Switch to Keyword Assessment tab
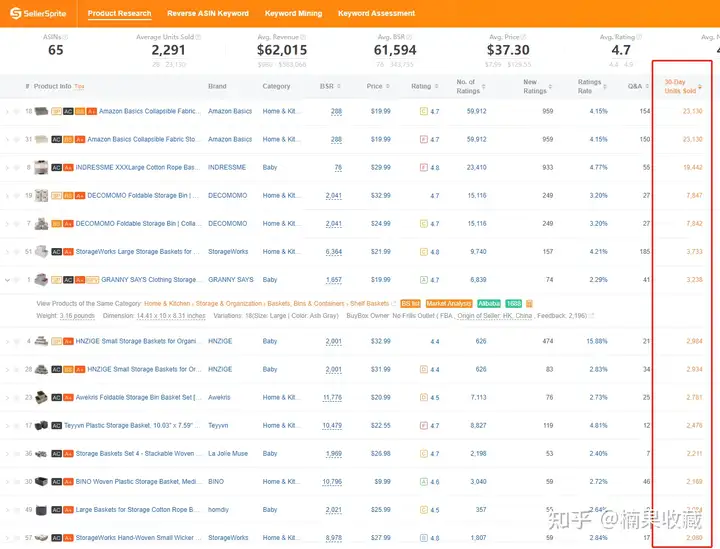Screen dimensions: 720x549 [x=377, y=13]
